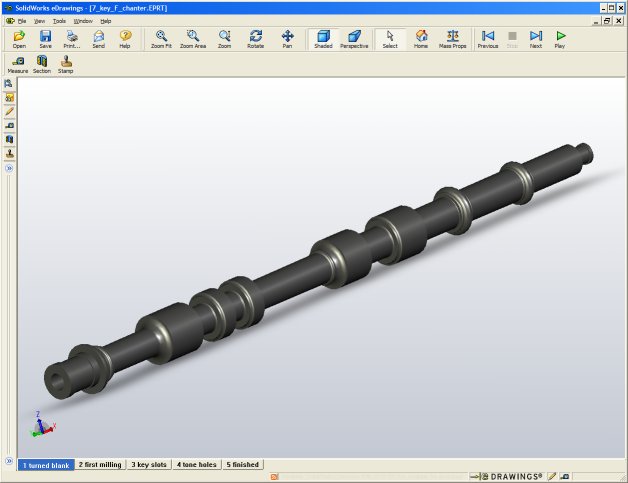Select the Zoom to Fit tool

[161, 38]
